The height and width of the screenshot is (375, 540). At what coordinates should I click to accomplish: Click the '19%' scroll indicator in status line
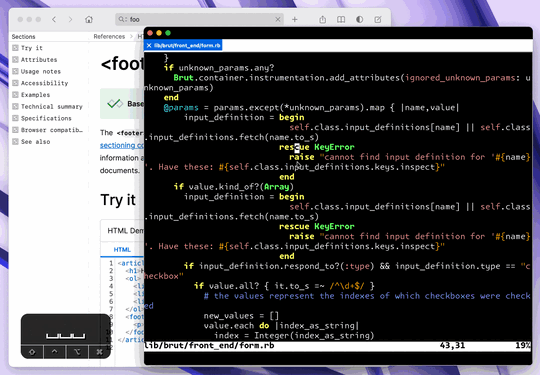pos(523,345)
